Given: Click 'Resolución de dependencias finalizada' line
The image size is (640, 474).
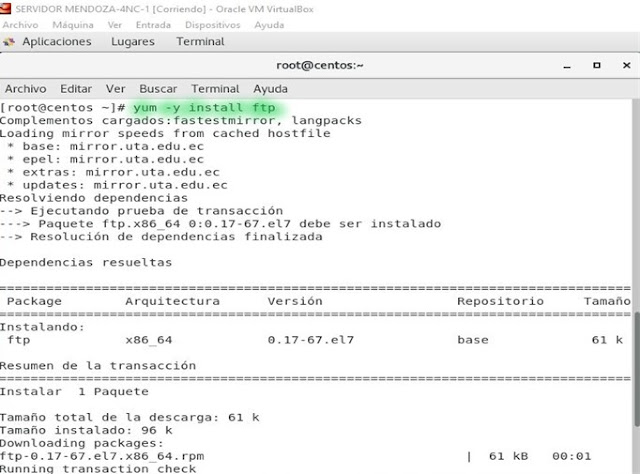Looking at the screenshot, I should point(161,237).
